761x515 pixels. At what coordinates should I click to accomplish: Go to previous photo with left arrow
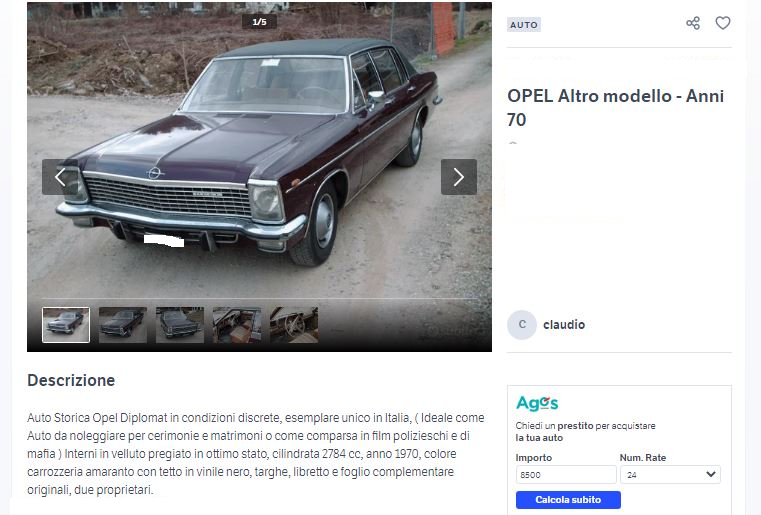pos(60,177)
